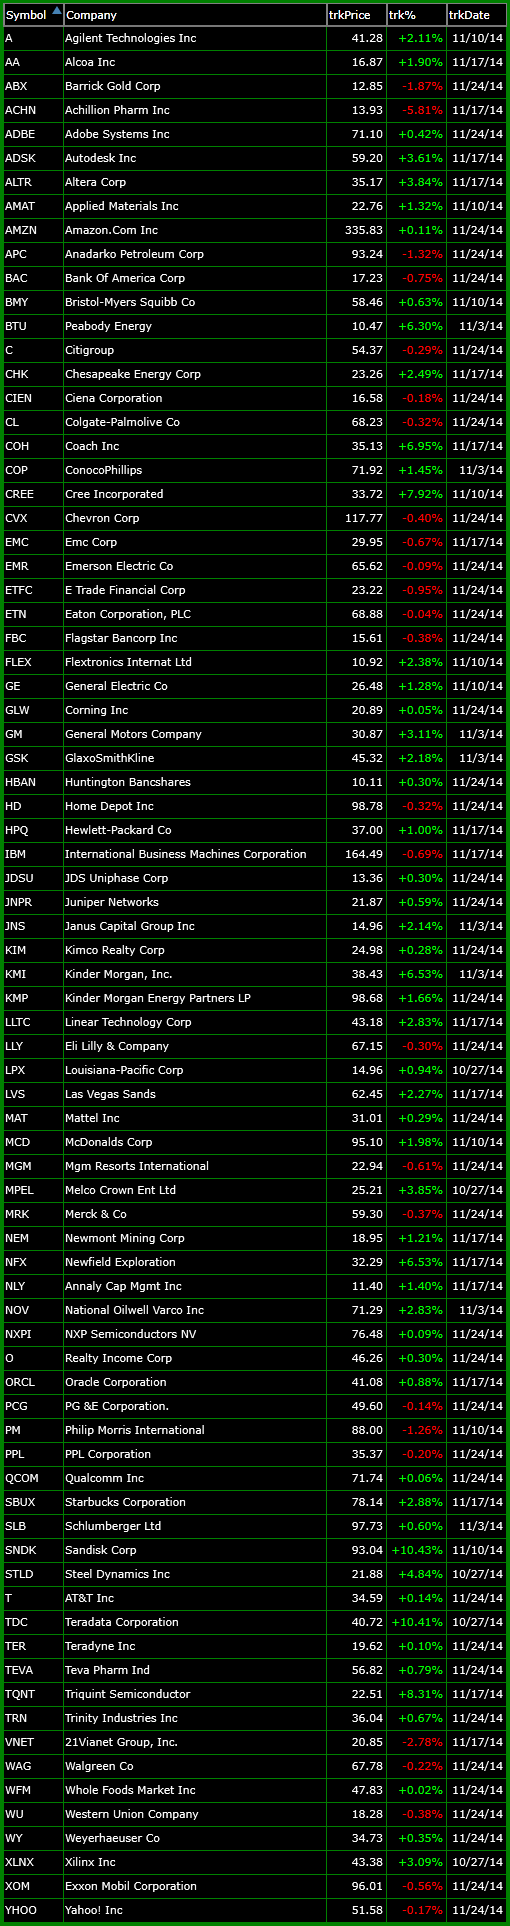Click +10.41% value for Teradata Corporation
This screenshot has width=510, height=1926.
[x=418, y=1622]
